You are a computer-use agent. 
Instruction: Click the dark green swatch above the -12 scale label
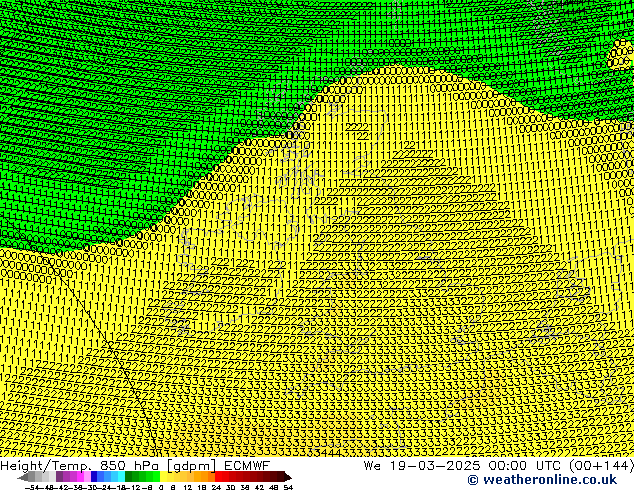[x=129, y=477]
